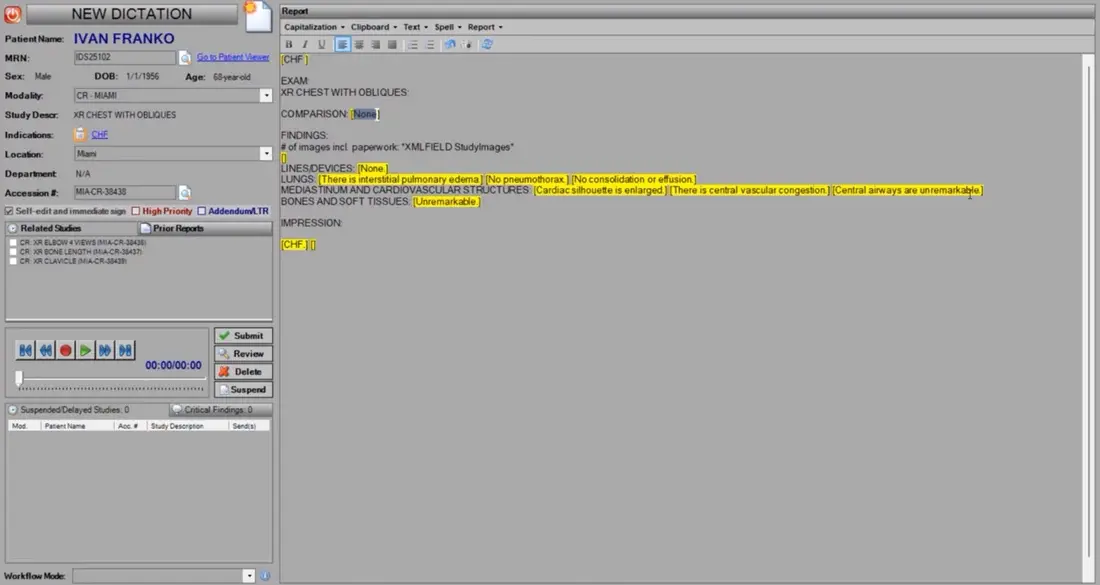Open the indications clipboard icon beside CHF
Screen dimensions: 1100x585
[80, 134]
